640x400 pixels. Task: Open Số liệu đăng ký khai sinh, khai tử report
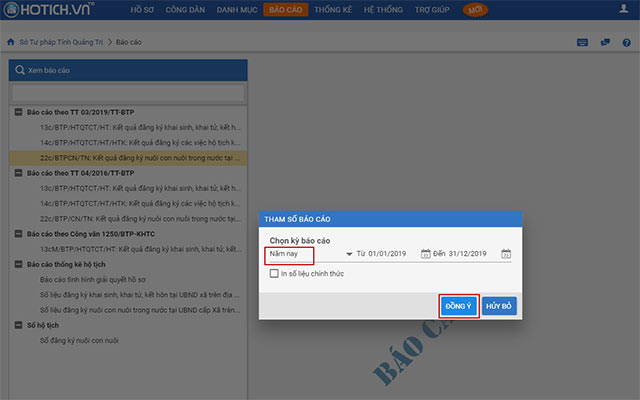(140, 295)
